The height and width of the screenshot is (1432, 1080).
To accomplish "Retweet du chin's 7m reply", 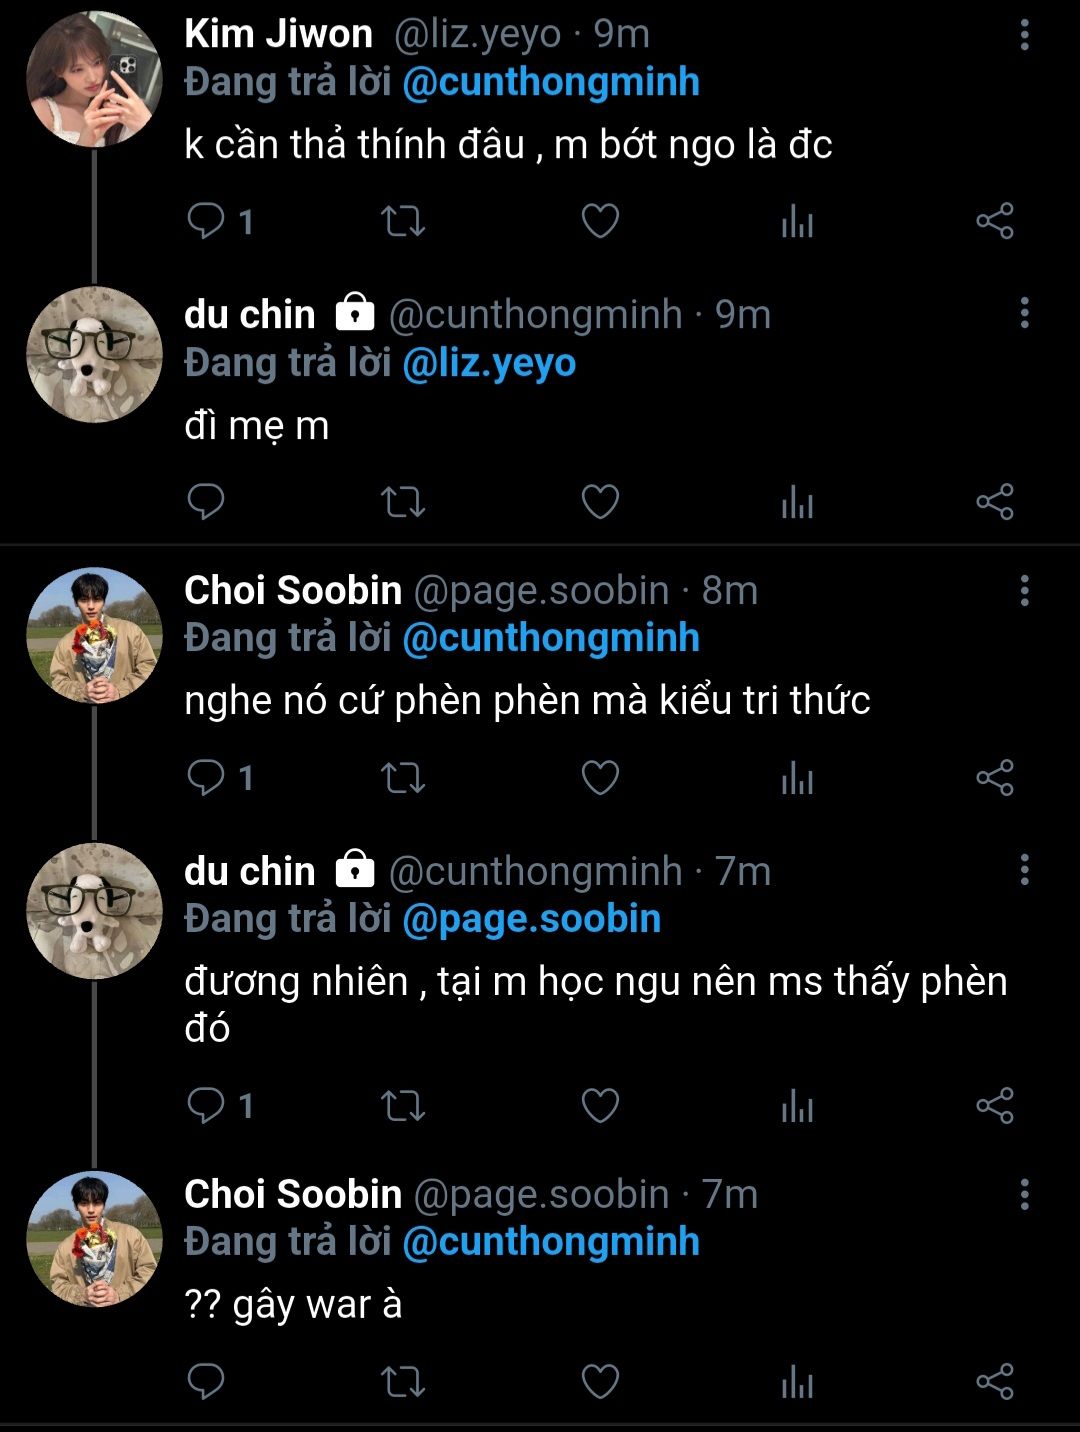I will [x=403, y=1106].
